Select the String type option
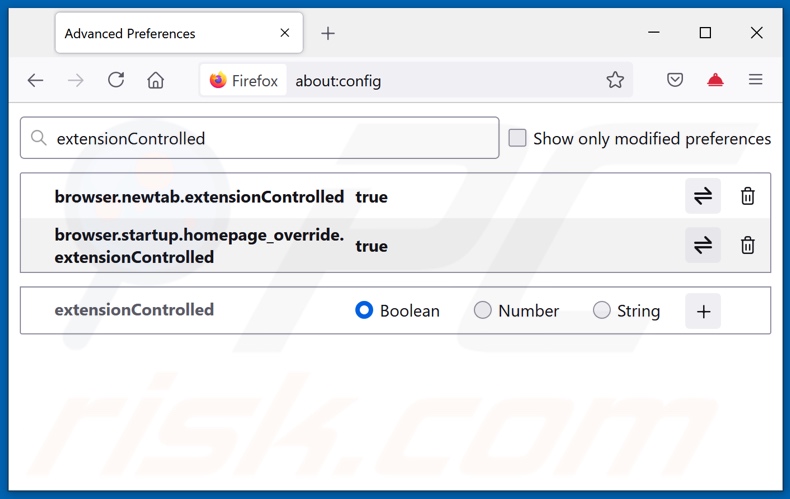This screenshot has width=790, height=499. pyautogui.click(x=602, y=310)
